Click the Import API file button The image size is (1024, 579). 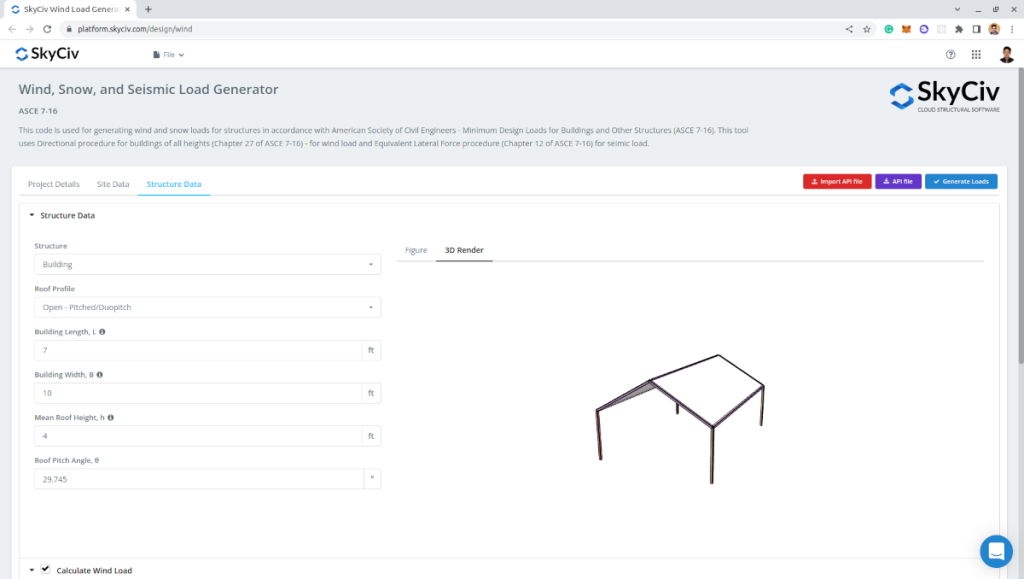click(x=837, y=181)
